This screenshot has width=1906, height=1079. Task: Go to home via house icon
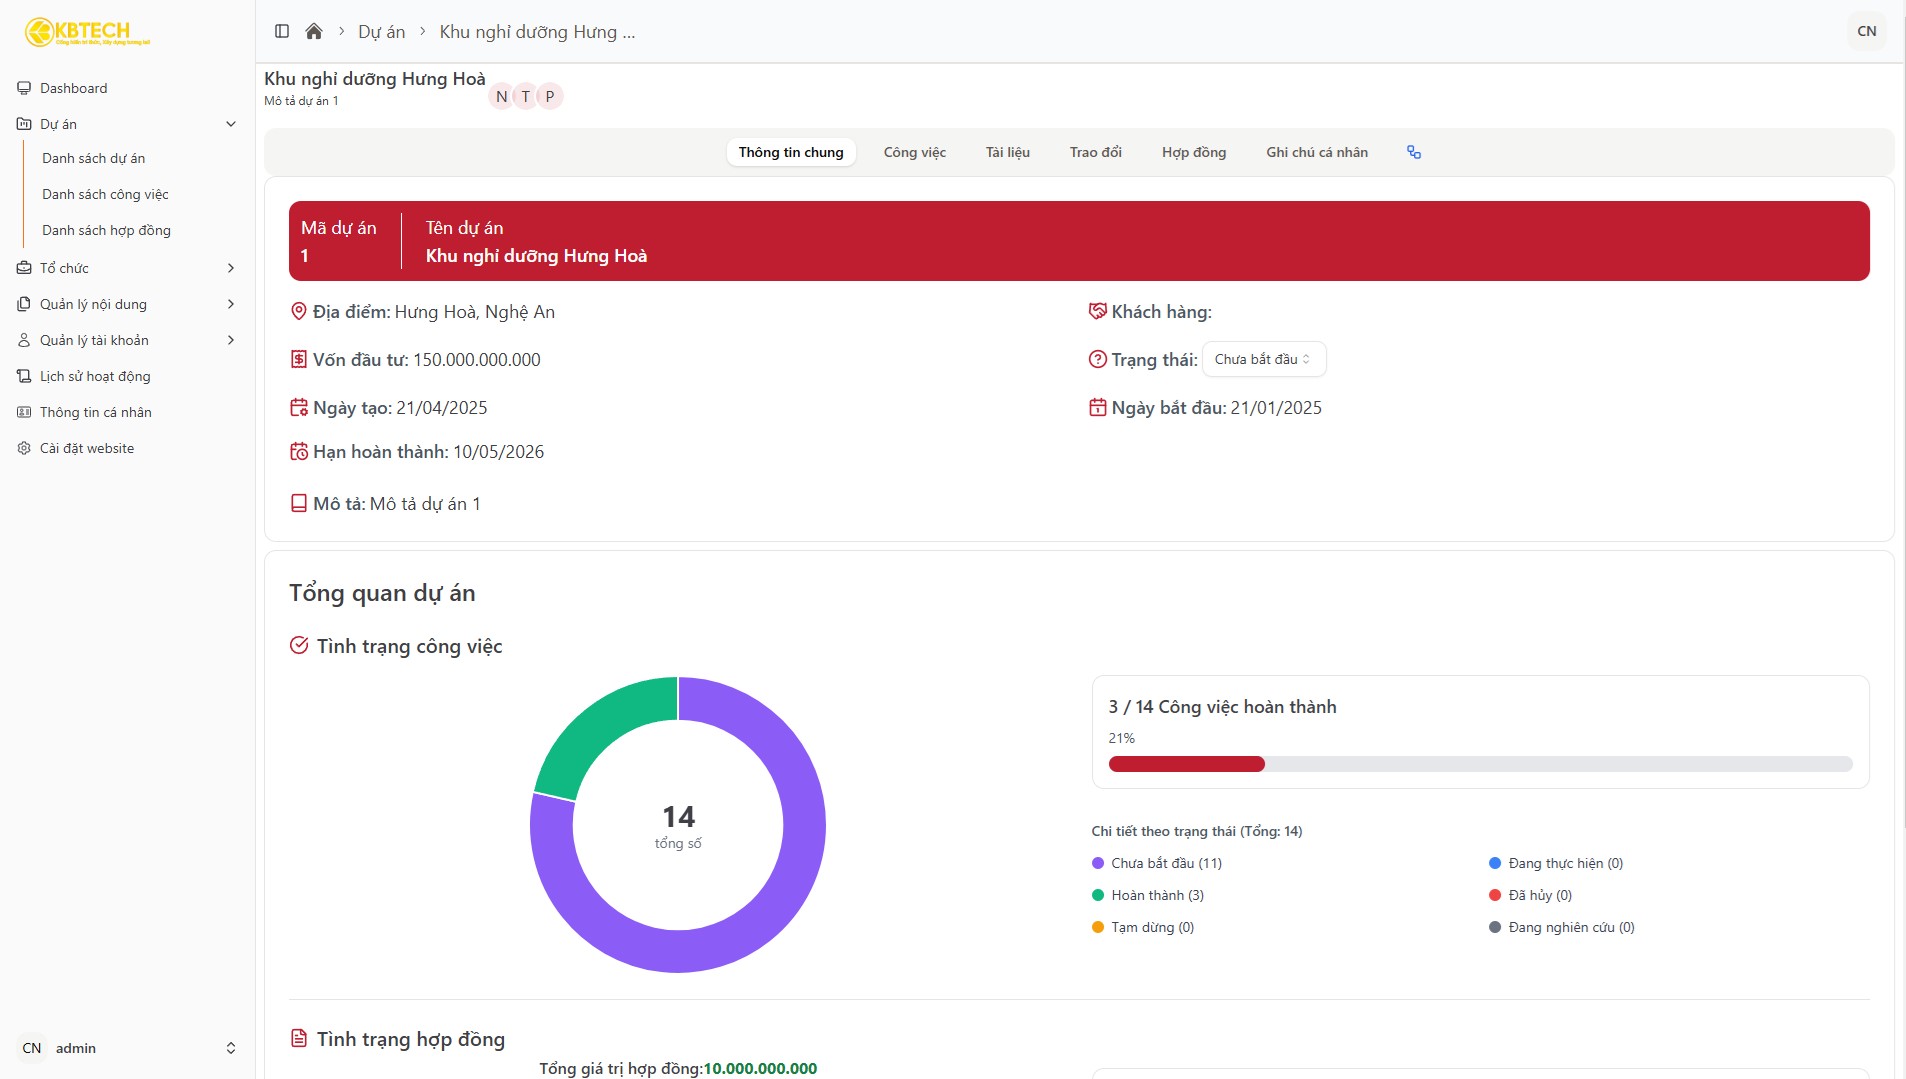point(314,31)
